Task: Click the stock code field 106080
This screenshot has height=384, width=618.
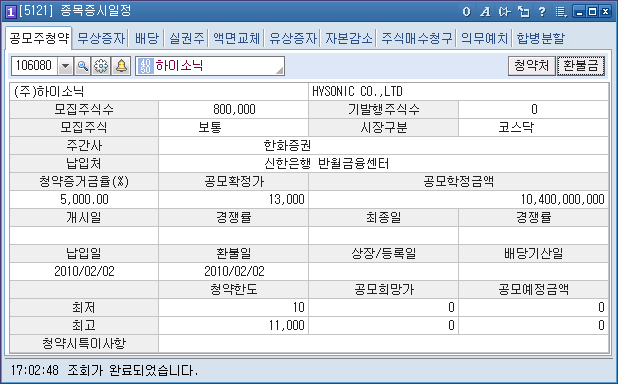Action: click(34, 66)
